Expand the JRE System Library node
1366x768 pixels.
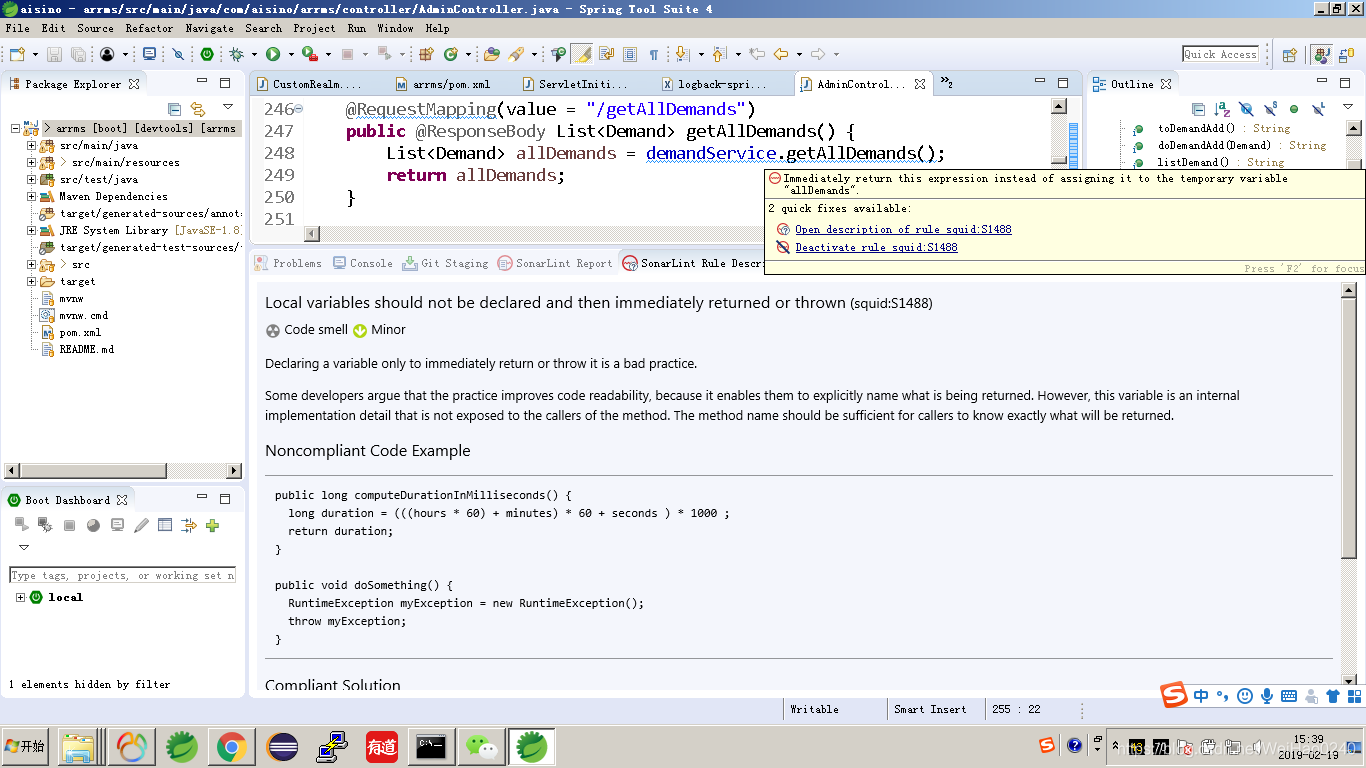pyautogui.click(x=31, y=230)
